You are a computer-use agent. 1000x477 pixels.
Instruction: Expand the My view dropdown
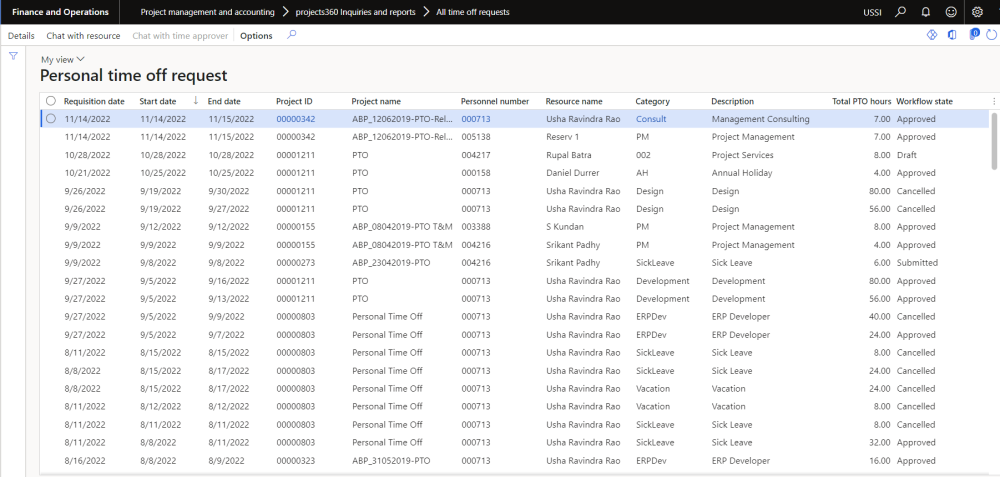coord(63,60)
